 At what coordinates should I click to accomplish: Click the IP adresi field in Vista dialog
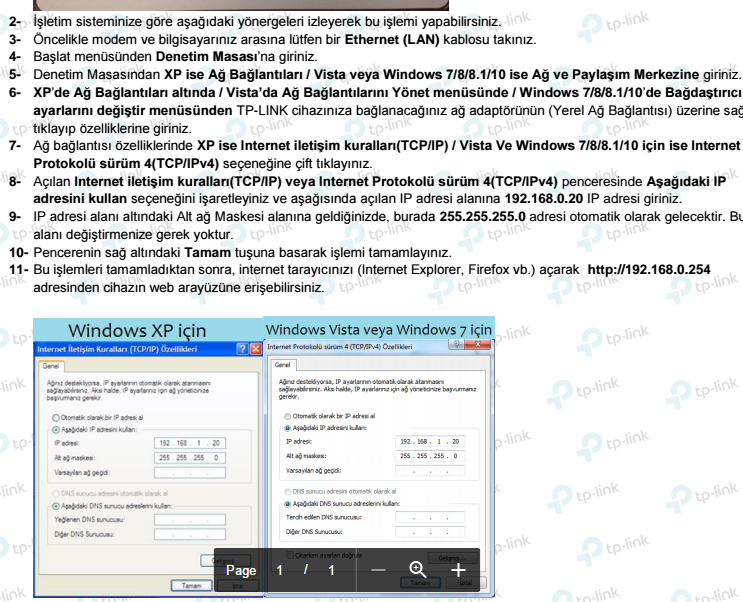pos(430,441)
